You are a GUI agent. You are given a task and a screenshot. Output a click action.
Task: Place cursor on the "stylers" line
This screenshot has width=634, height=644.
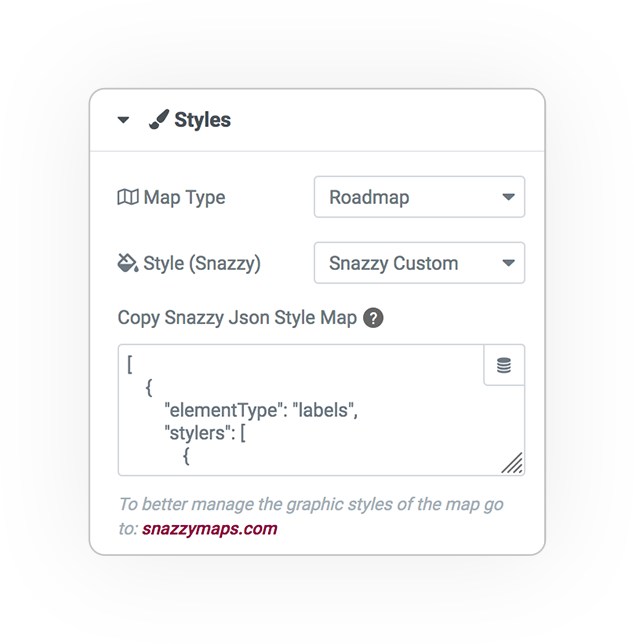[x=205, y=433]
